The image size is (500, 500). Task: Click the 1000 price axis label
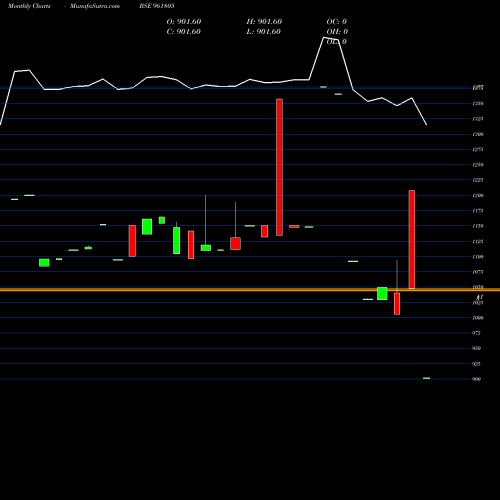coord(478,318)
